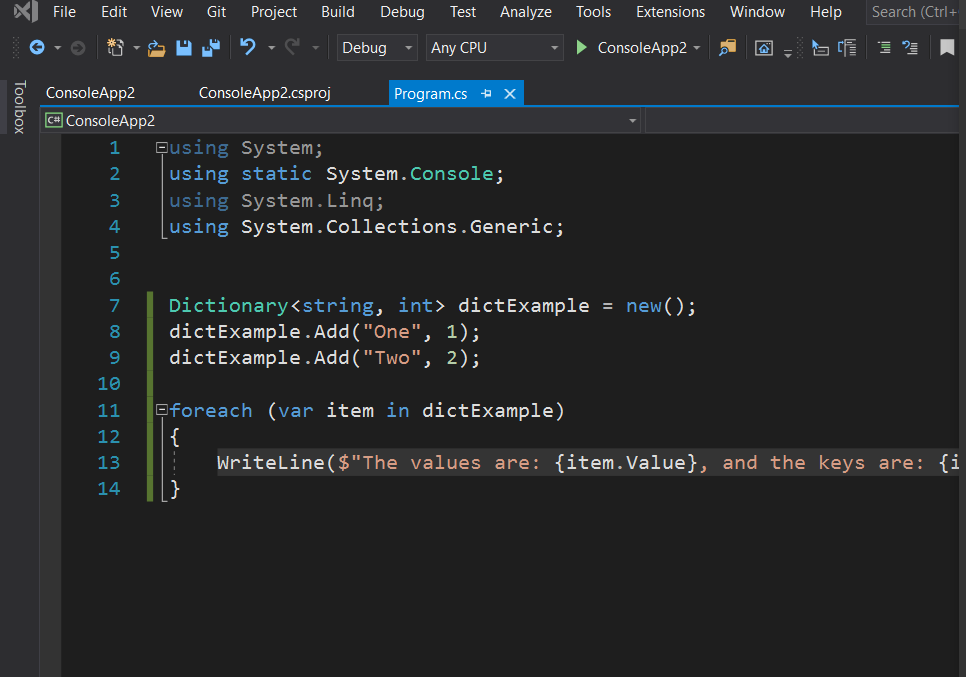
Task: Save all open files
Action: [212, 47]
